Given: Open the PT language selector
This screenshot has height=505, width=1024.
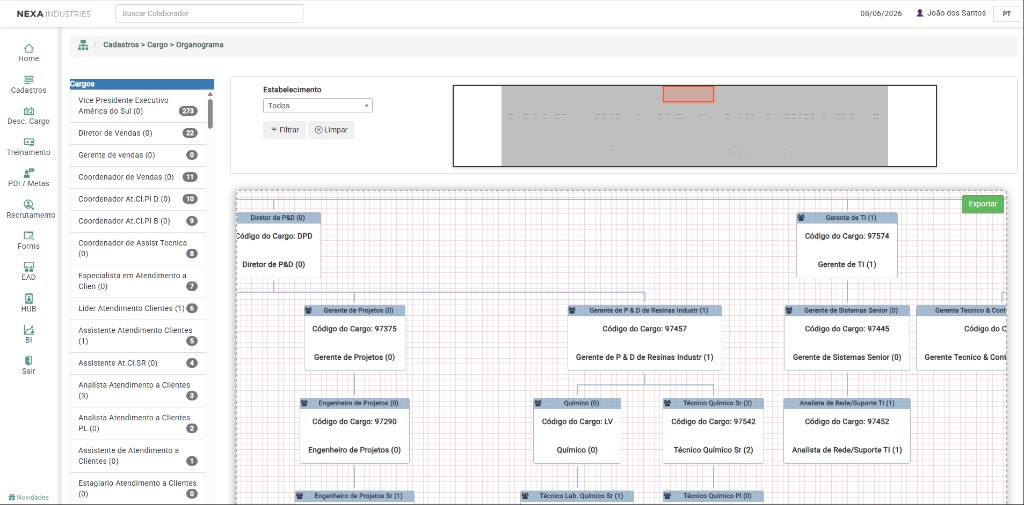Looking at the screenshot, I should tap(1007, 13).
